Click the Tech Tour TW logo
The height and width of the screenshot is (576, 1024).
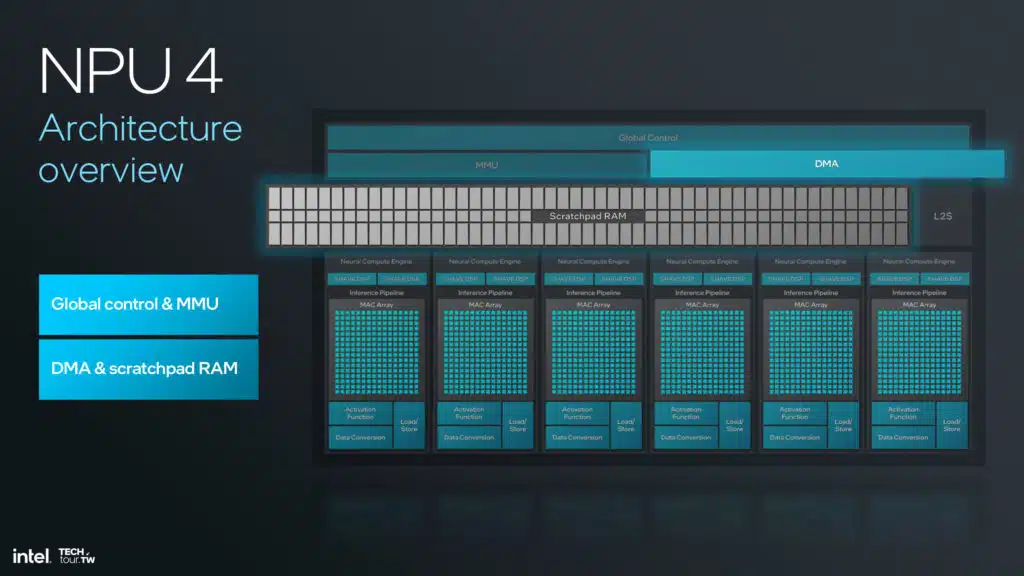click(x=76, y=556)
